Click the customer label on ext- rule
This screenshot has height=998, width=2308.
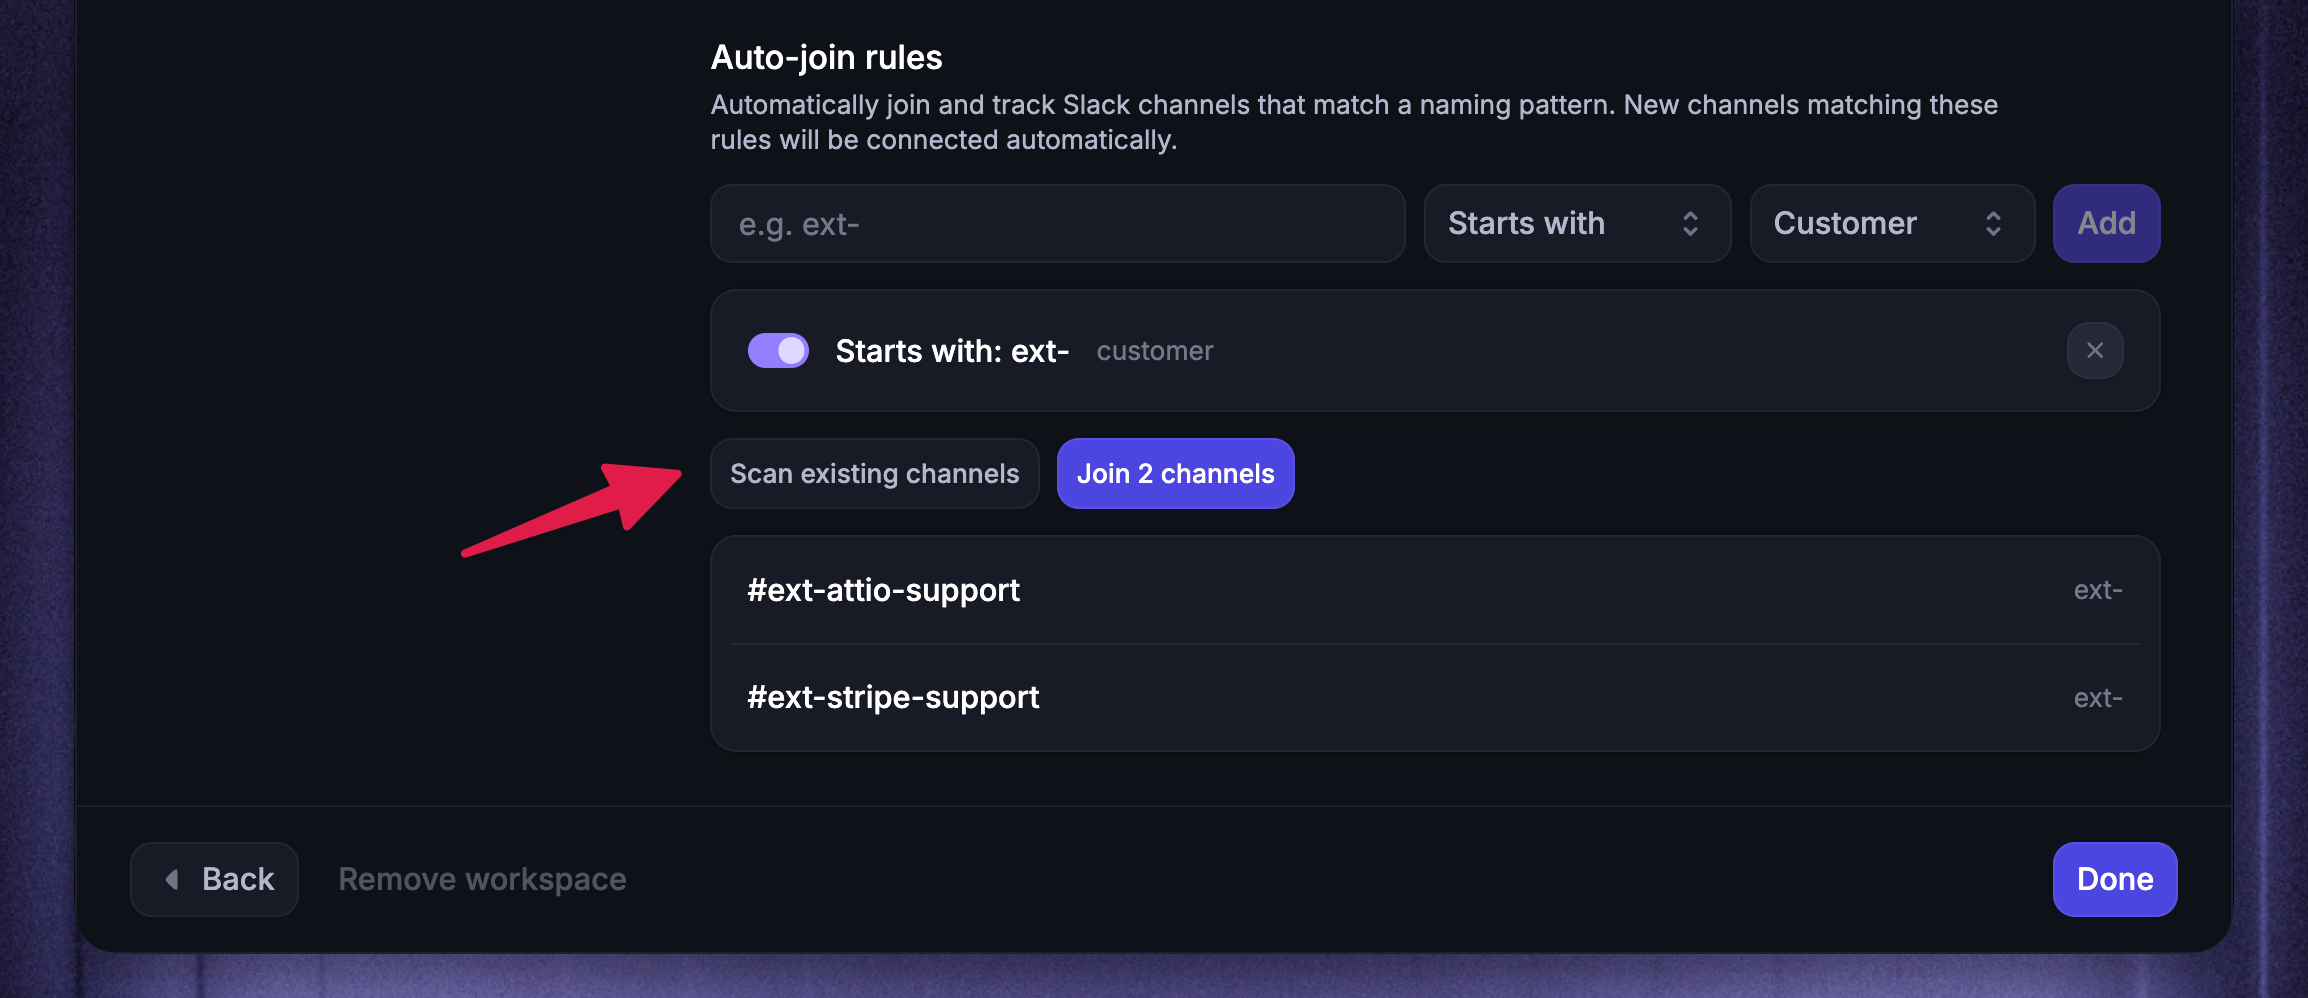(x=1154, y=351)
